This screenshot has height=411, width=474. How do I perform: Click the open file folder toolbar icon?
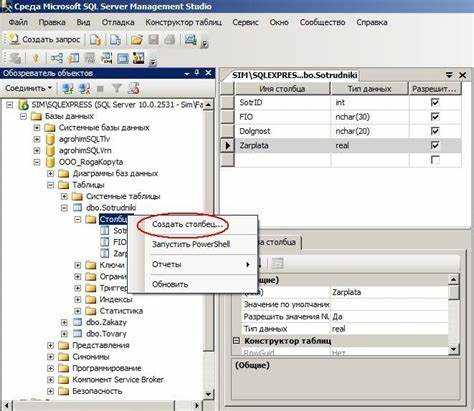136,40
